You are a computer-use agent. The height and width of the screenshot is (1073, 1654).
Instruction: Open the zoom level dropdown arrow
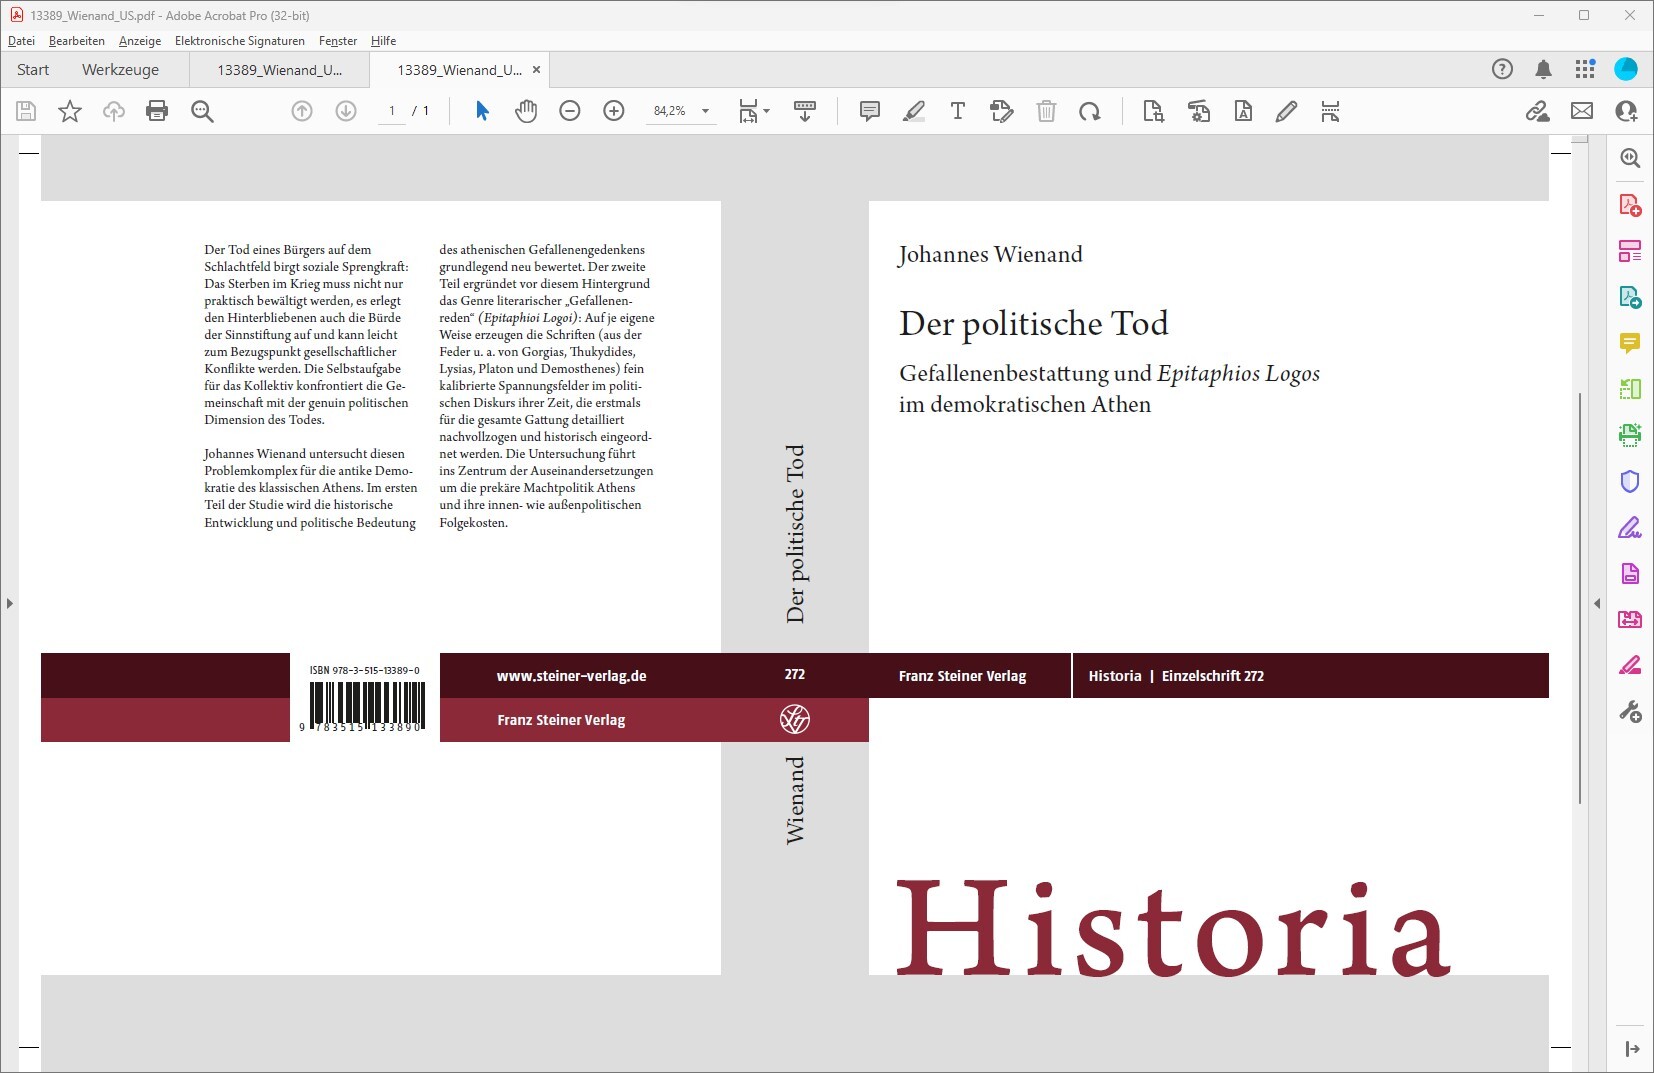click(706, 111)
